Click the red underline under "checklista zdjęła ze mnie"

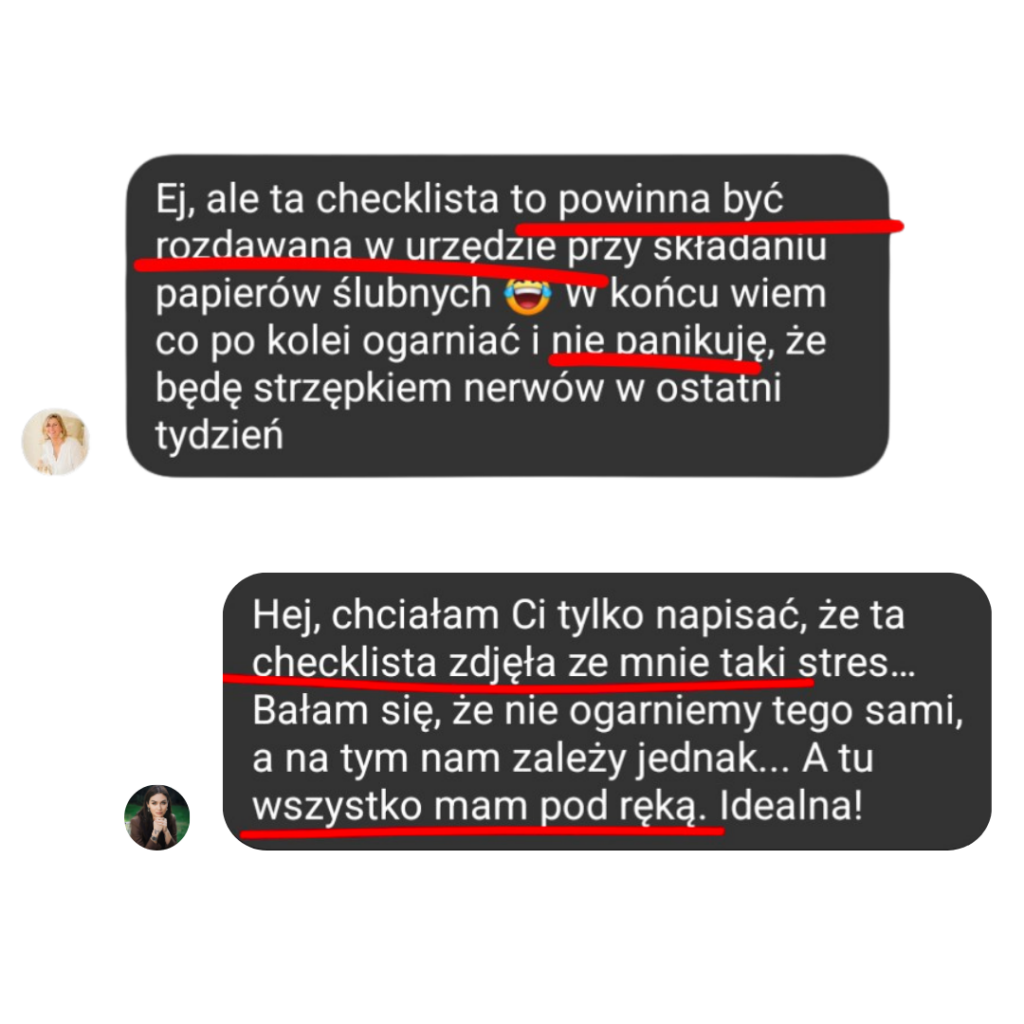[x=519, y=683]
